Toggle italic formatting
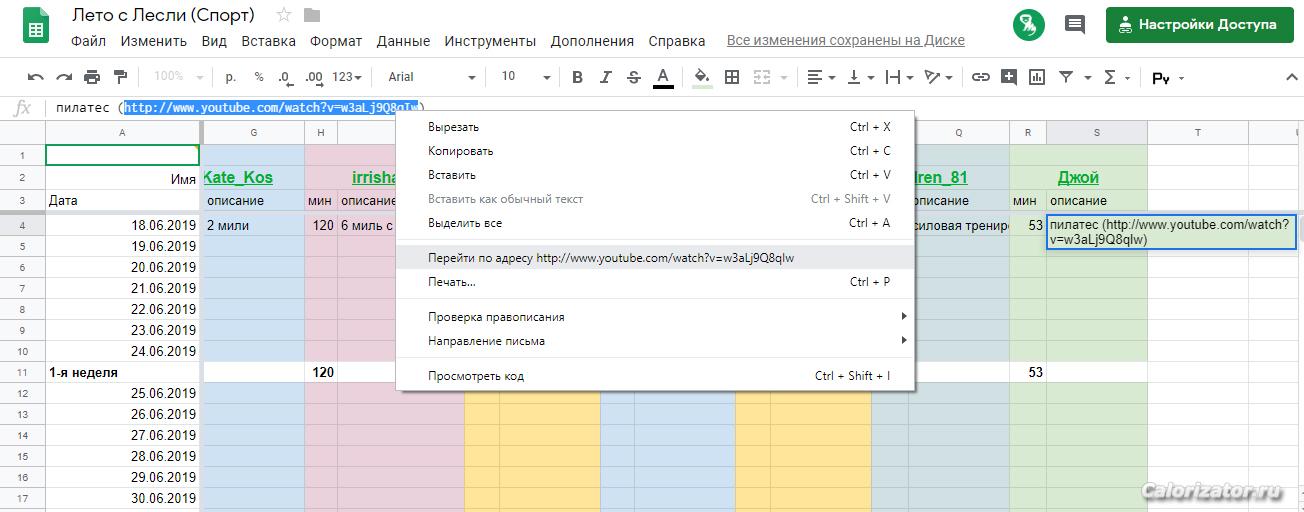Viewport: 1304px width, 512px height. pos(605,77)
